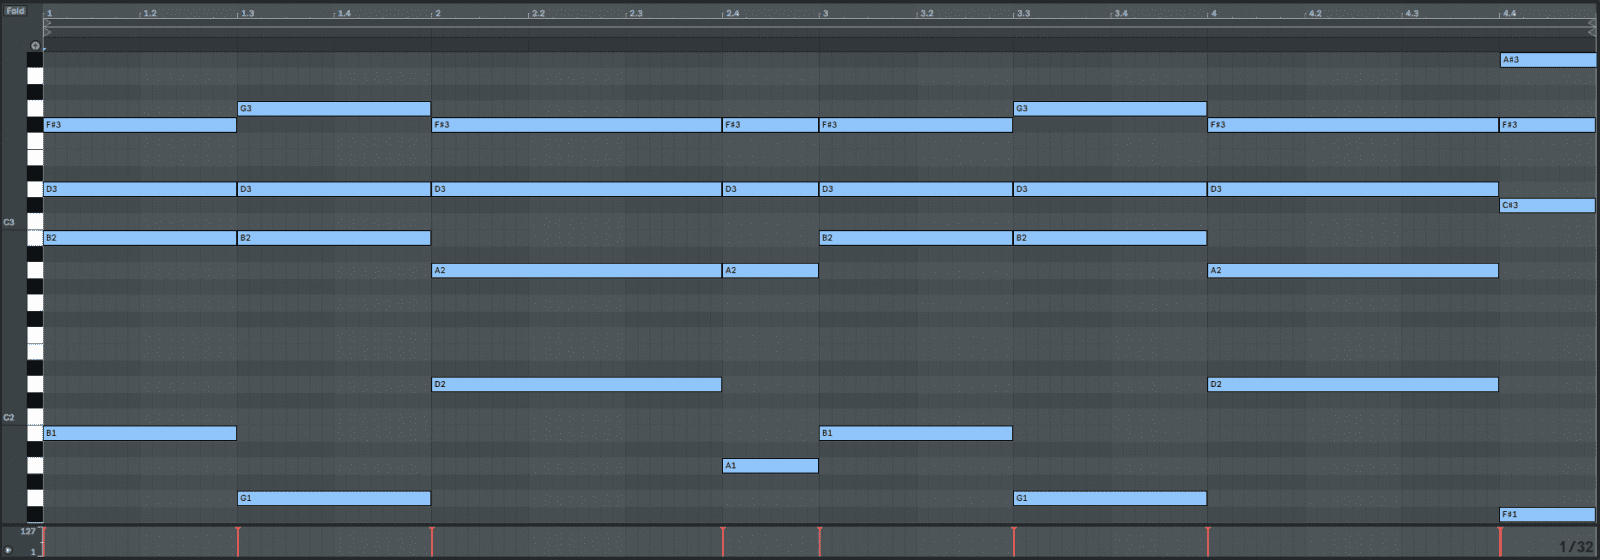Click the velocity marker at 2.4
Image resolution: width=1600 pixels, height=560 pixels.
(x=723, y=541)
